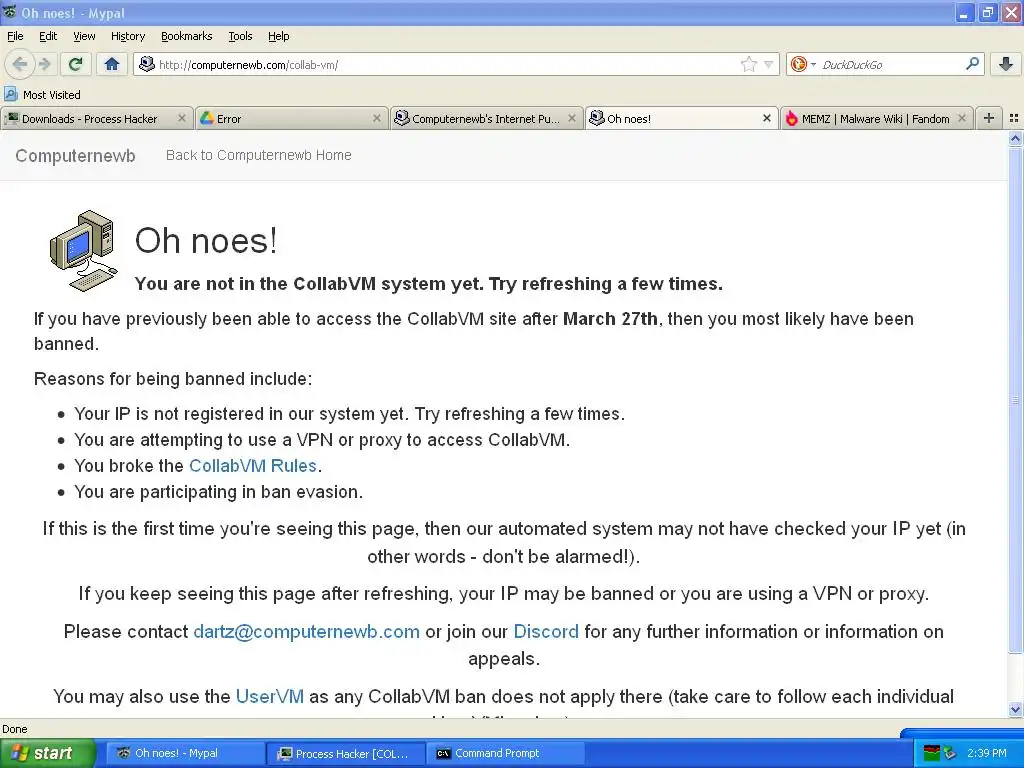Image resolution: width=1024 pixels, height=768 pixels.
Task: Open the list all tabs button
Action: (x=1014, y=118)
